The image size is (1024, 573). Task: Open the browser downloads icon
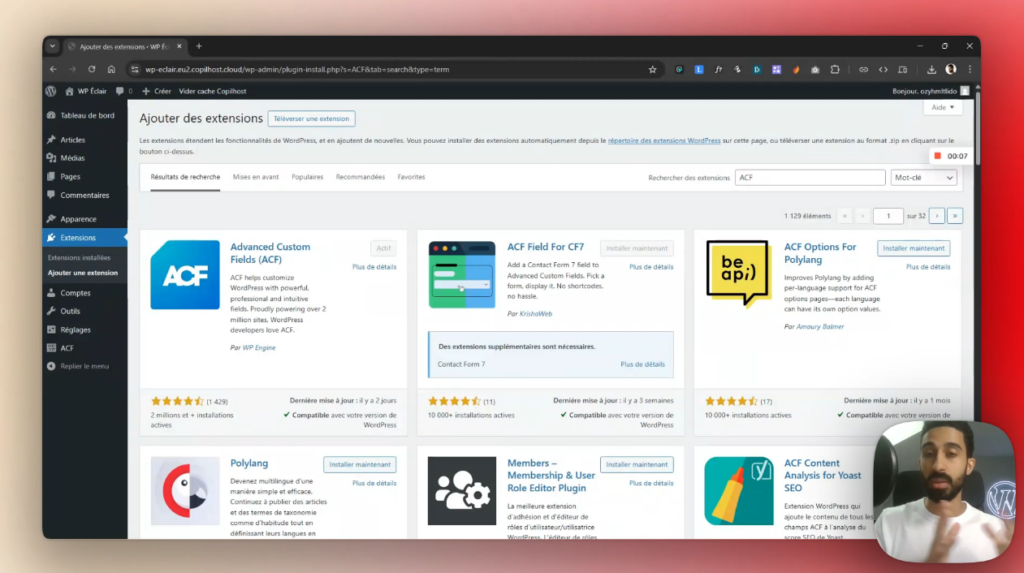(931, 69)
